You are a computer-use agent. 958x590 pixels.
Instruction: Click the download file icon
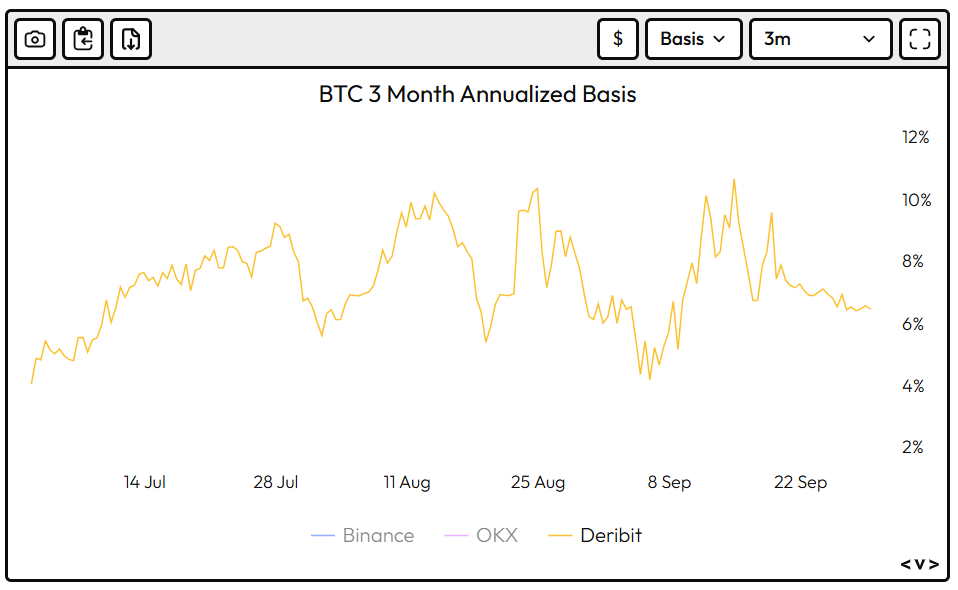tap(131, 39)
